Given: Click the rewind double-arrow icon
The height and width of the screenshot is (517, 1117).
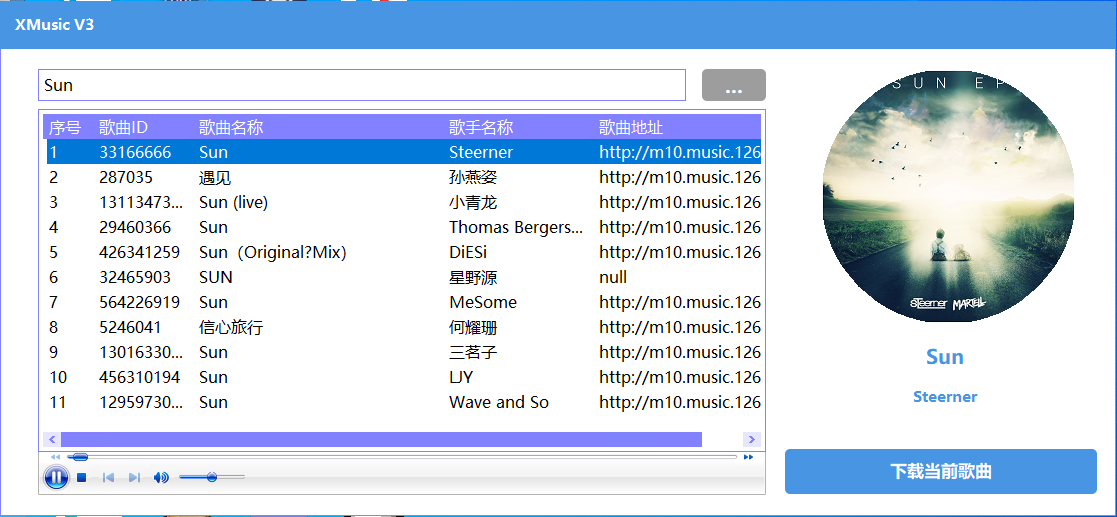Looking at the screenshot, I should coord(56,457).
